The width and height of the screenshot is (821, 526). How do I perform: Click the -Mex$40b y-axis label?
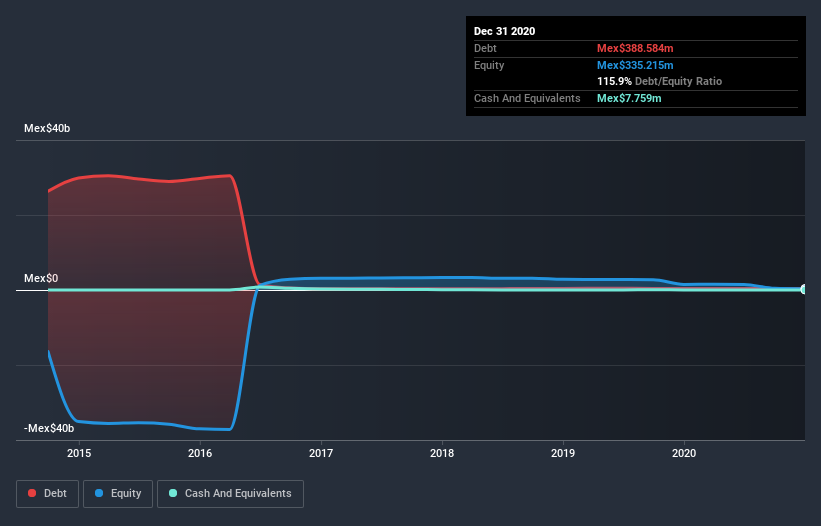[49, 428]
